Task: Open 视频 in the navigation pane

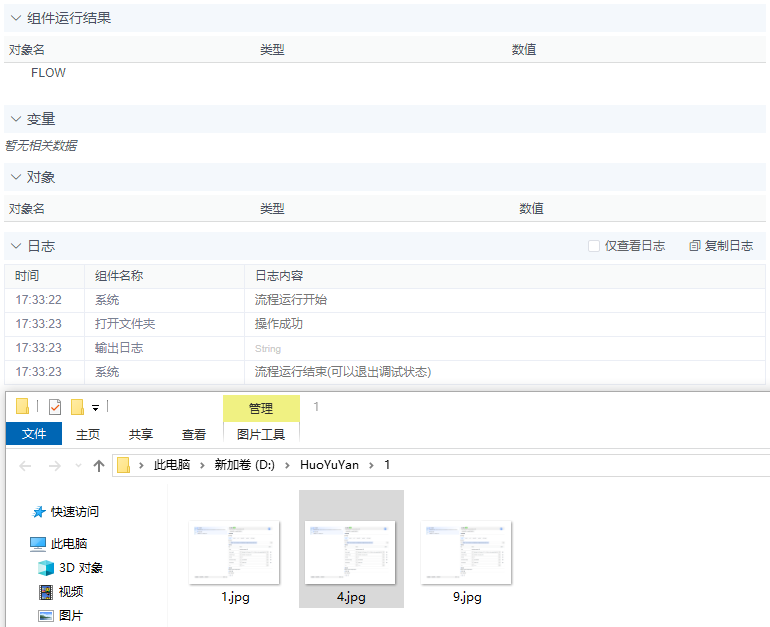Action: [71, 592]
